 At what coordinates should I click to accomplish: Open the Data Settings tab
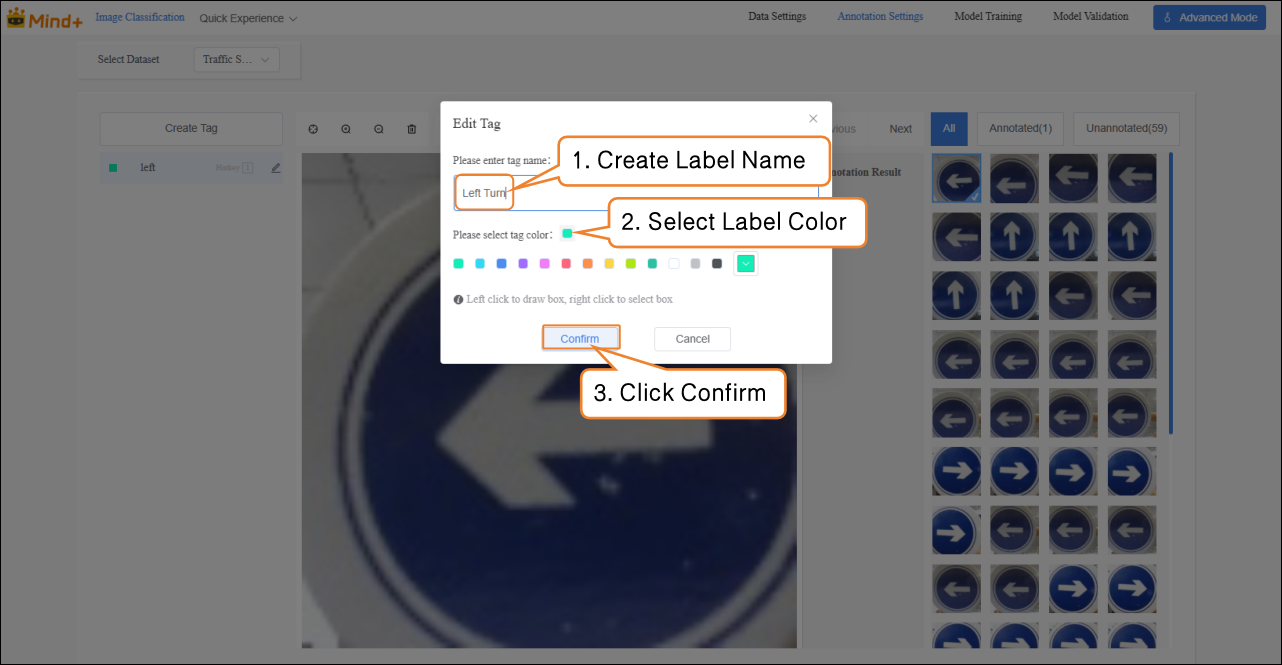coord(777,17)
